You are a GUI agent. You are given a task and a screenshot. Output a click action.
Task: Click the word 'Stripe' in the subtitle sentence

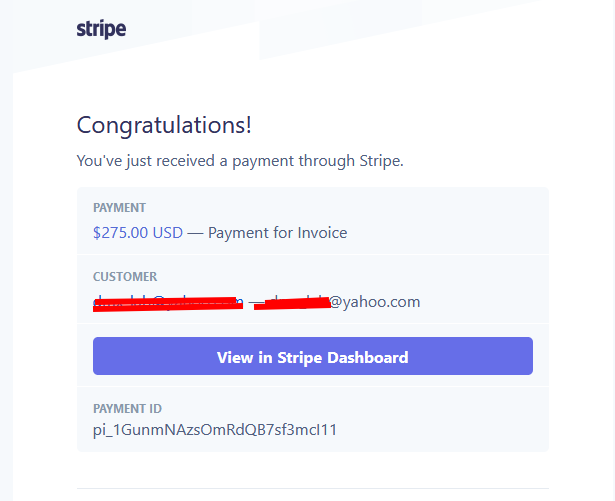click(x=380, y=161)
